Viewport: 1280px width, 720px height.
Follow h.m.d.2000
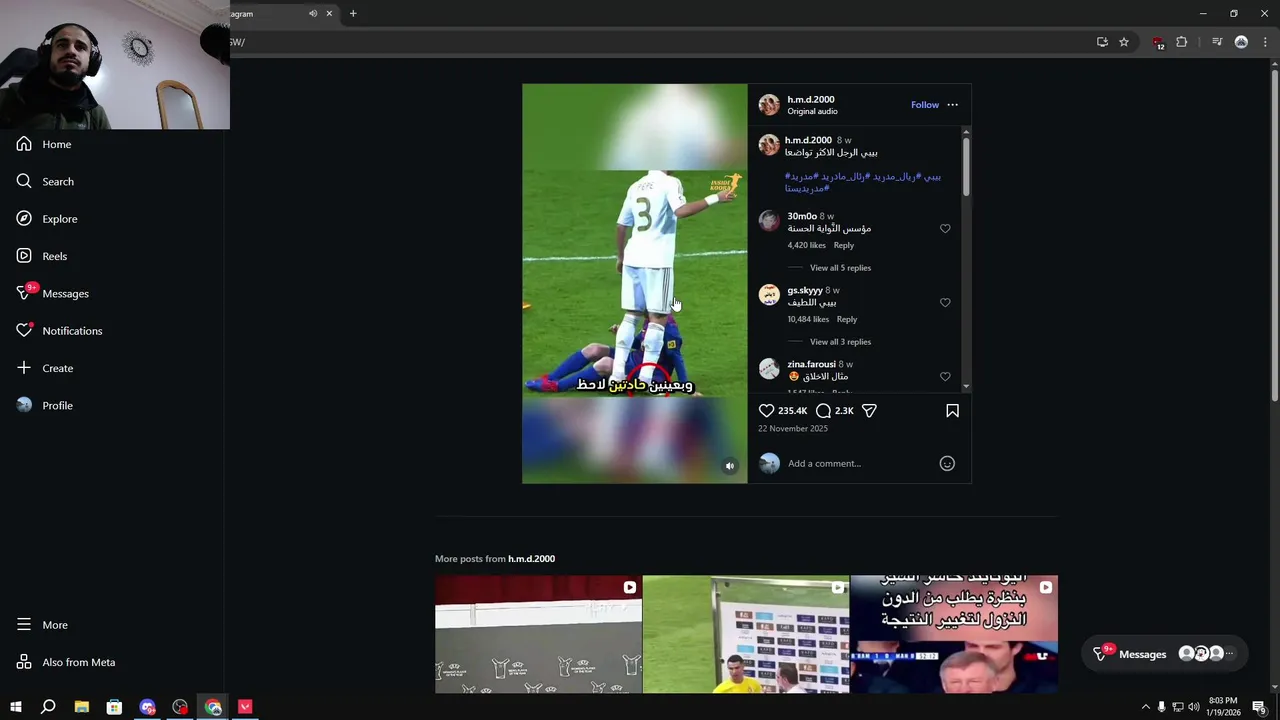pyautogui.click(x=925, y=105)
